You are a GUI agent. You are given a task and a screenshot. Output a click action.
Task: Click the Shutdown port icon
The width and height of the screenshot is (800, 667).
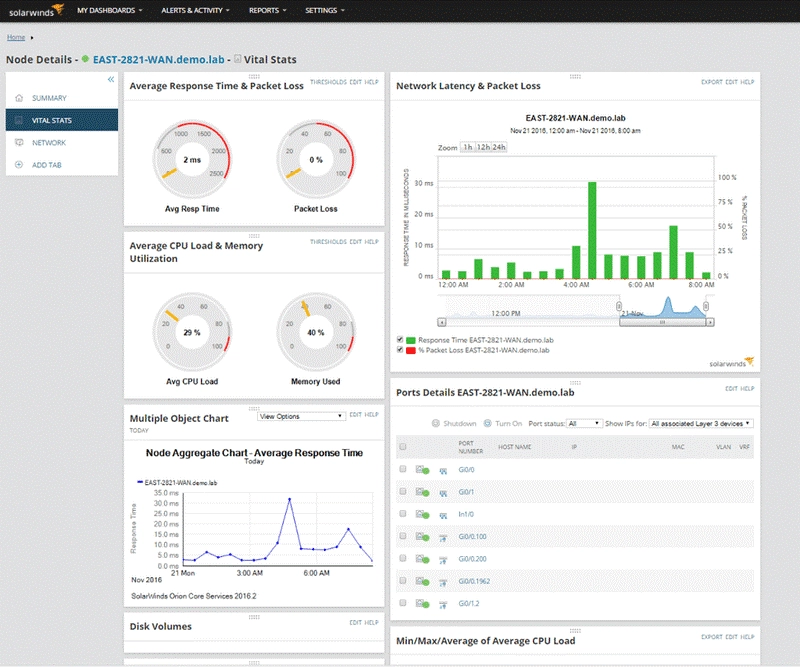tap(436, 424)
